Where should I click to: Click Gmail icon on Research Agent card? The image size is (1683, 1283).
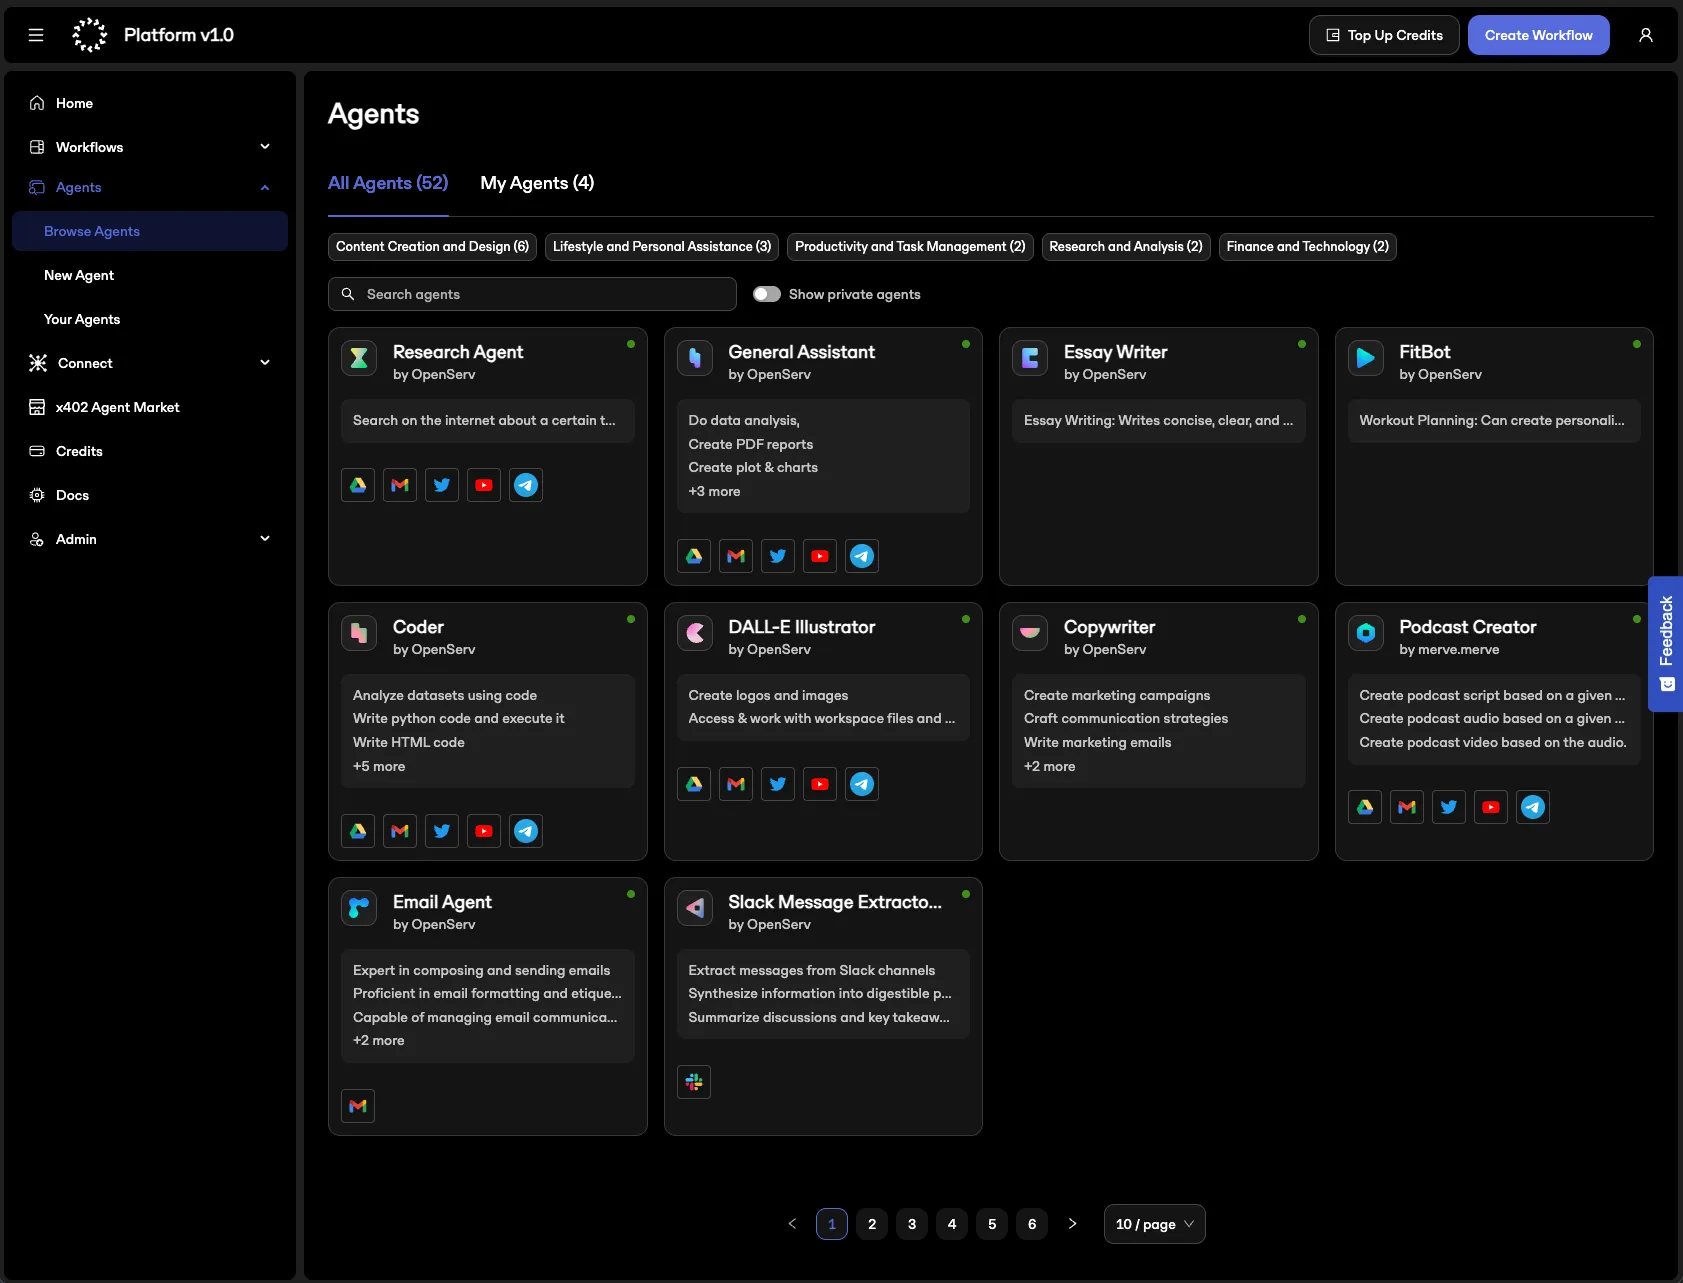pyautogui.click(x=400, y=485)
